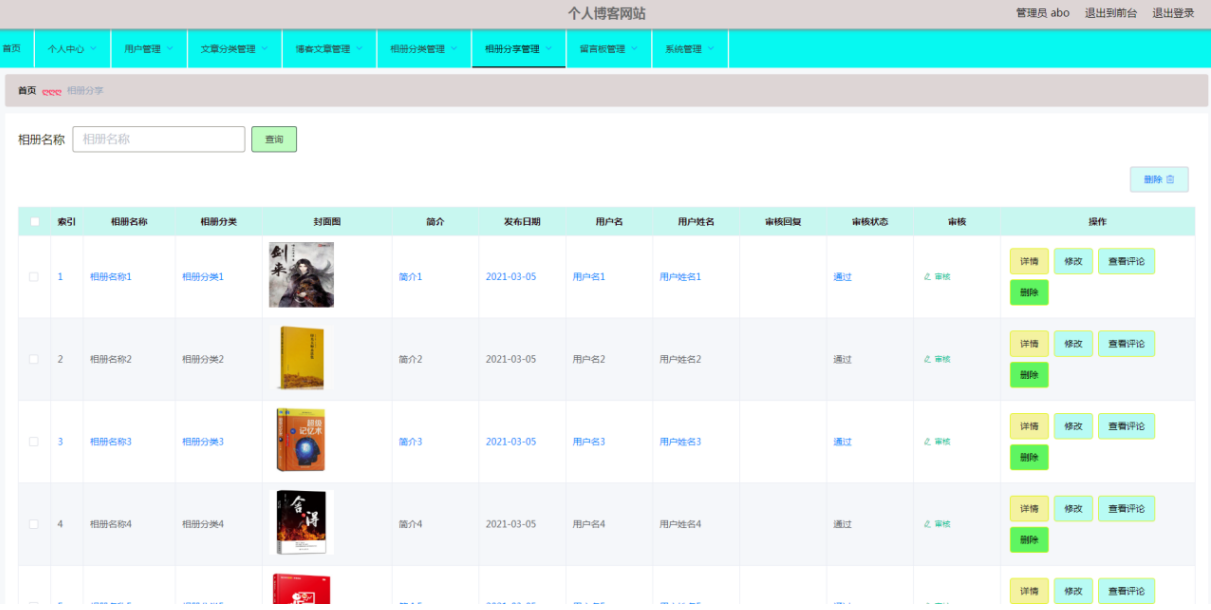The image size is (1211, 610).
Task: Open 详情 for row 相册名称3
Action: [x=1029, y=426]
